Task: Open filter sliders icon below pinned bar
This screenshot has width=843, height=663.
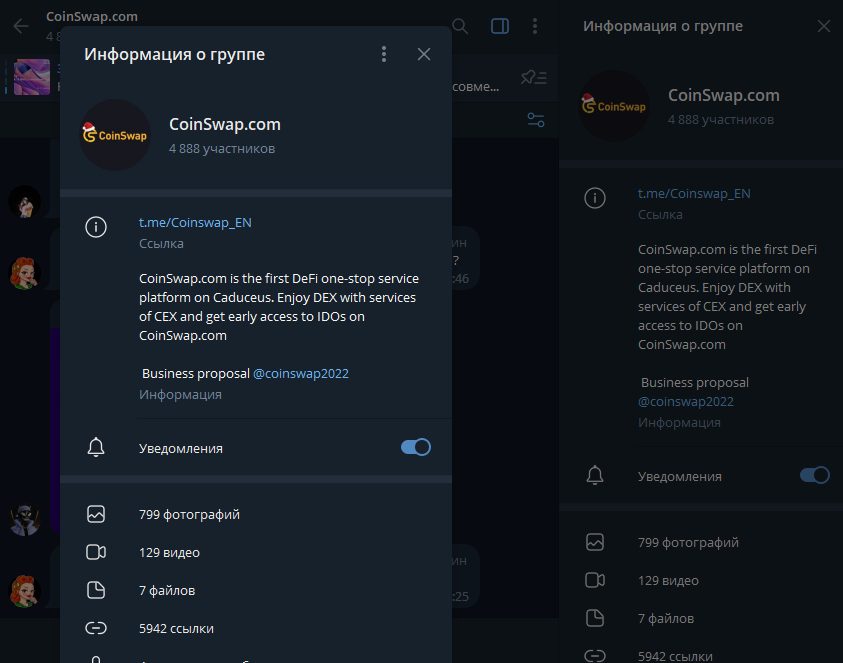Action: (x=536, y=119)
